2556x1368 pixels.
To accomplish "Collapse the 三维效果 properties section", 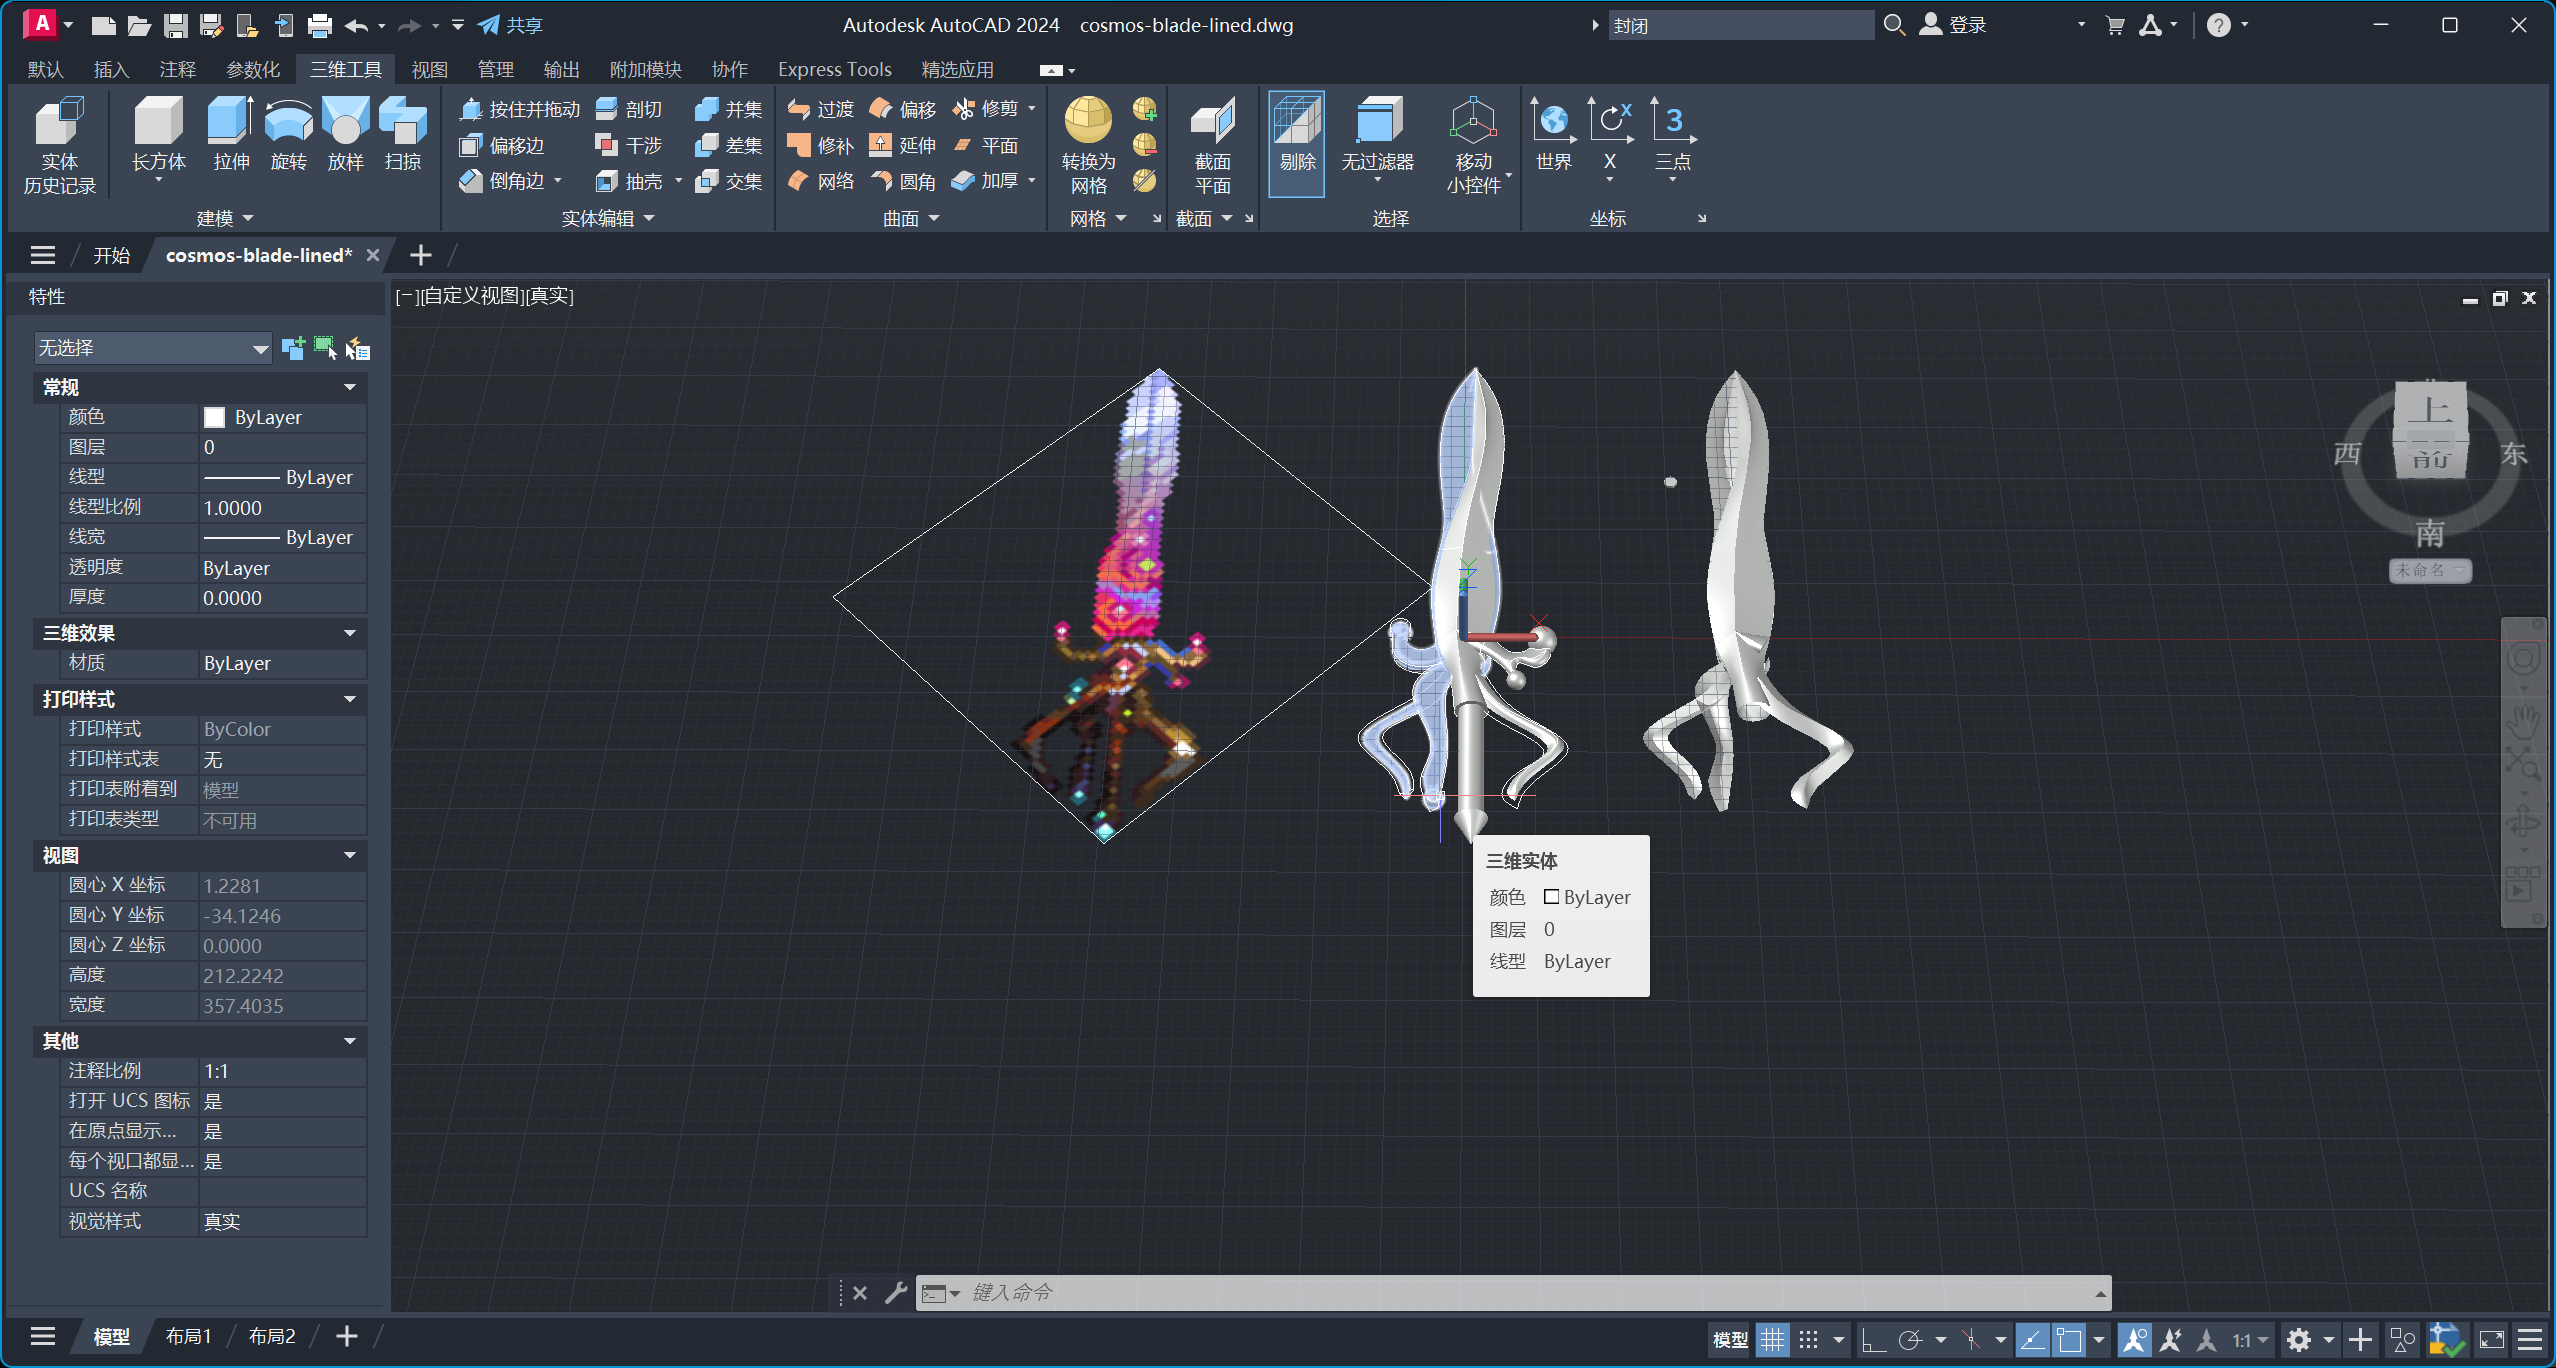I will [x=350, y=633].
